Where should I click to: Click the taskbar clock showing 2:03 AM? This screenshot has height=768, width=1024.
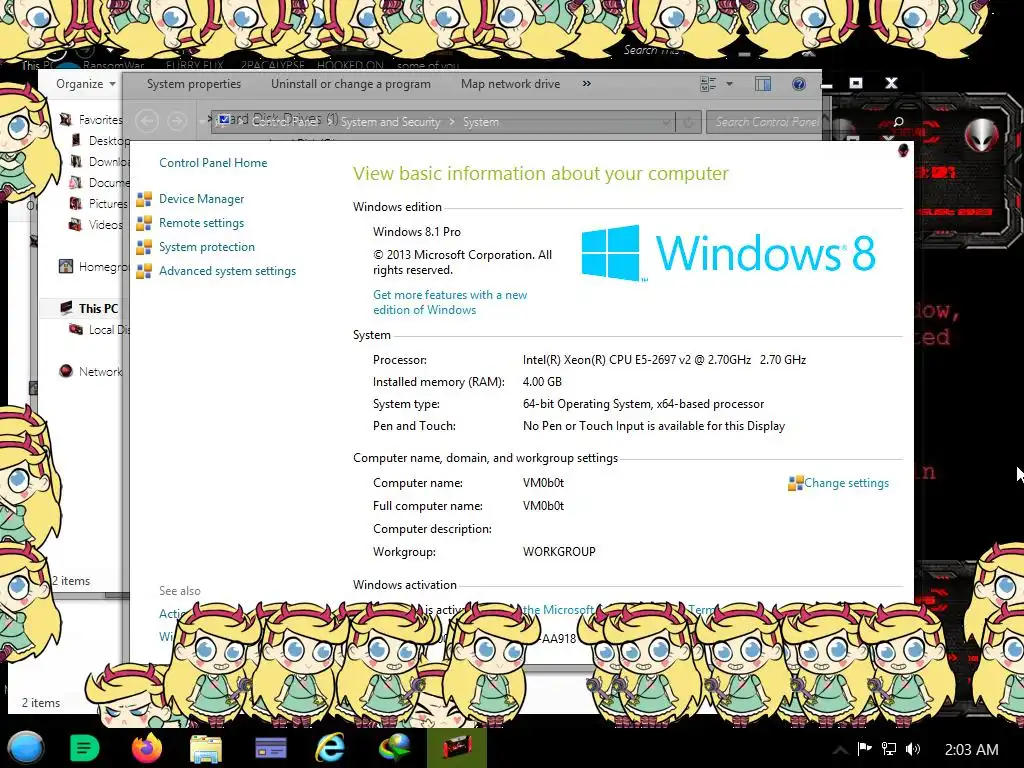[971, 750]
